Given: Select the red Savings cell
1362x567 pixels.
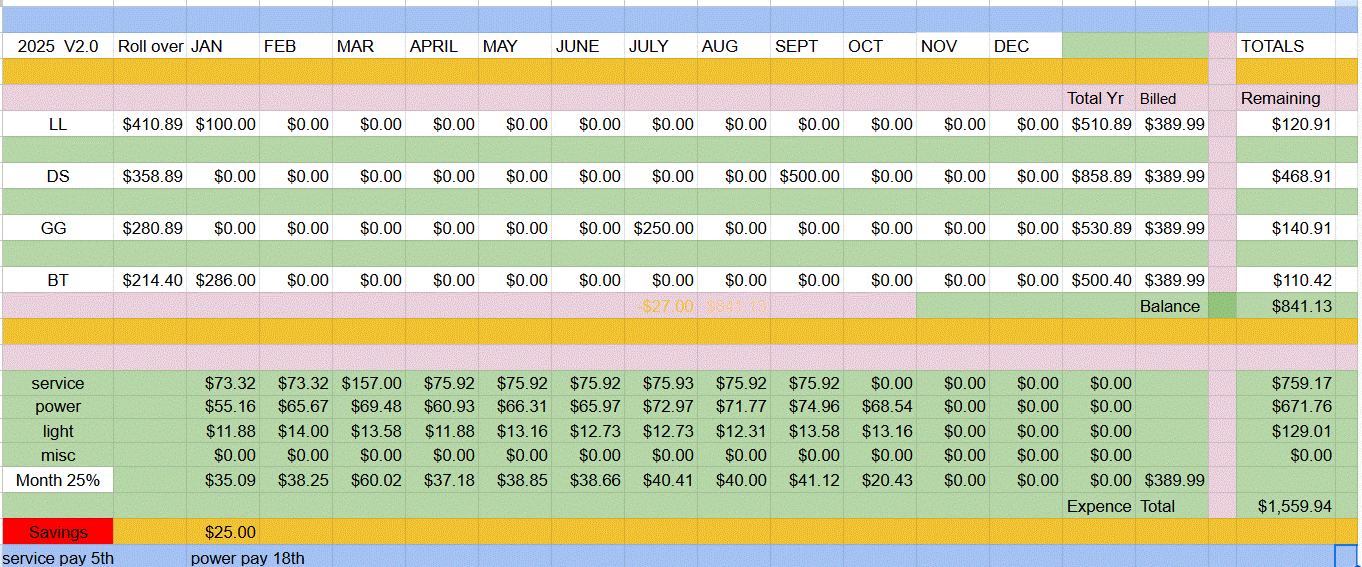Looking at the screenshot, I should point(58,532).
